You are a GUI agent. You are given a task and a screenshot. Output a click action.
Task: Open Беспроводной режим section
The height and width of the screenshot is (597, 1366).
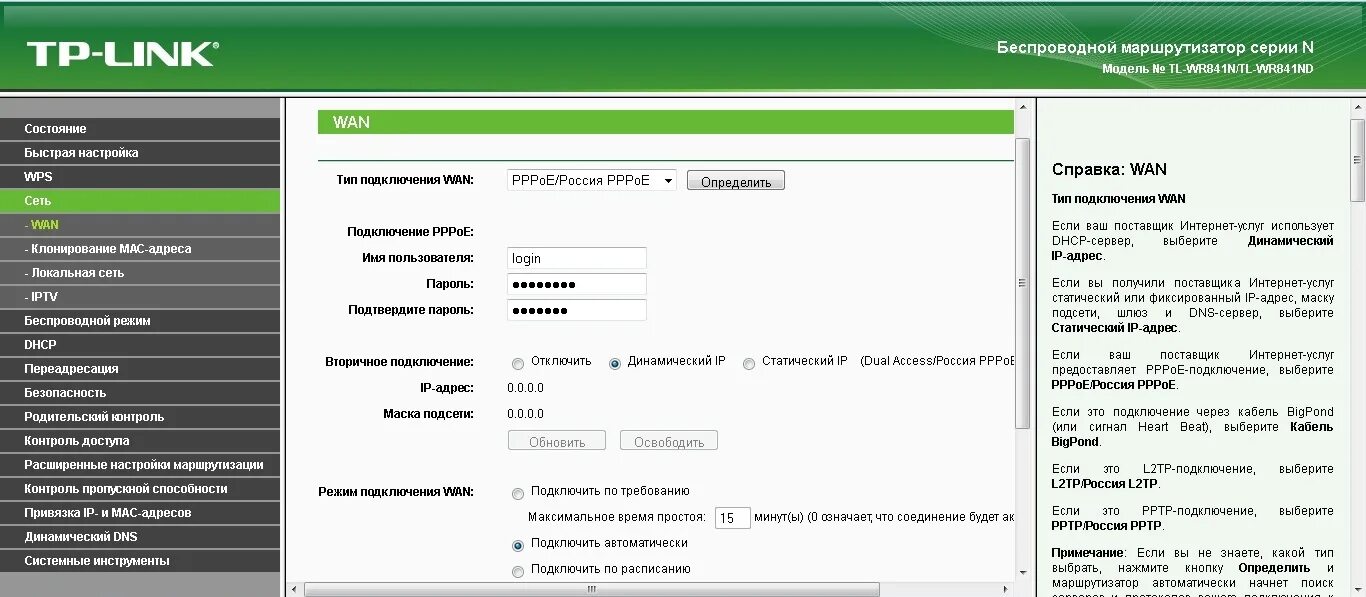(140, 321)
